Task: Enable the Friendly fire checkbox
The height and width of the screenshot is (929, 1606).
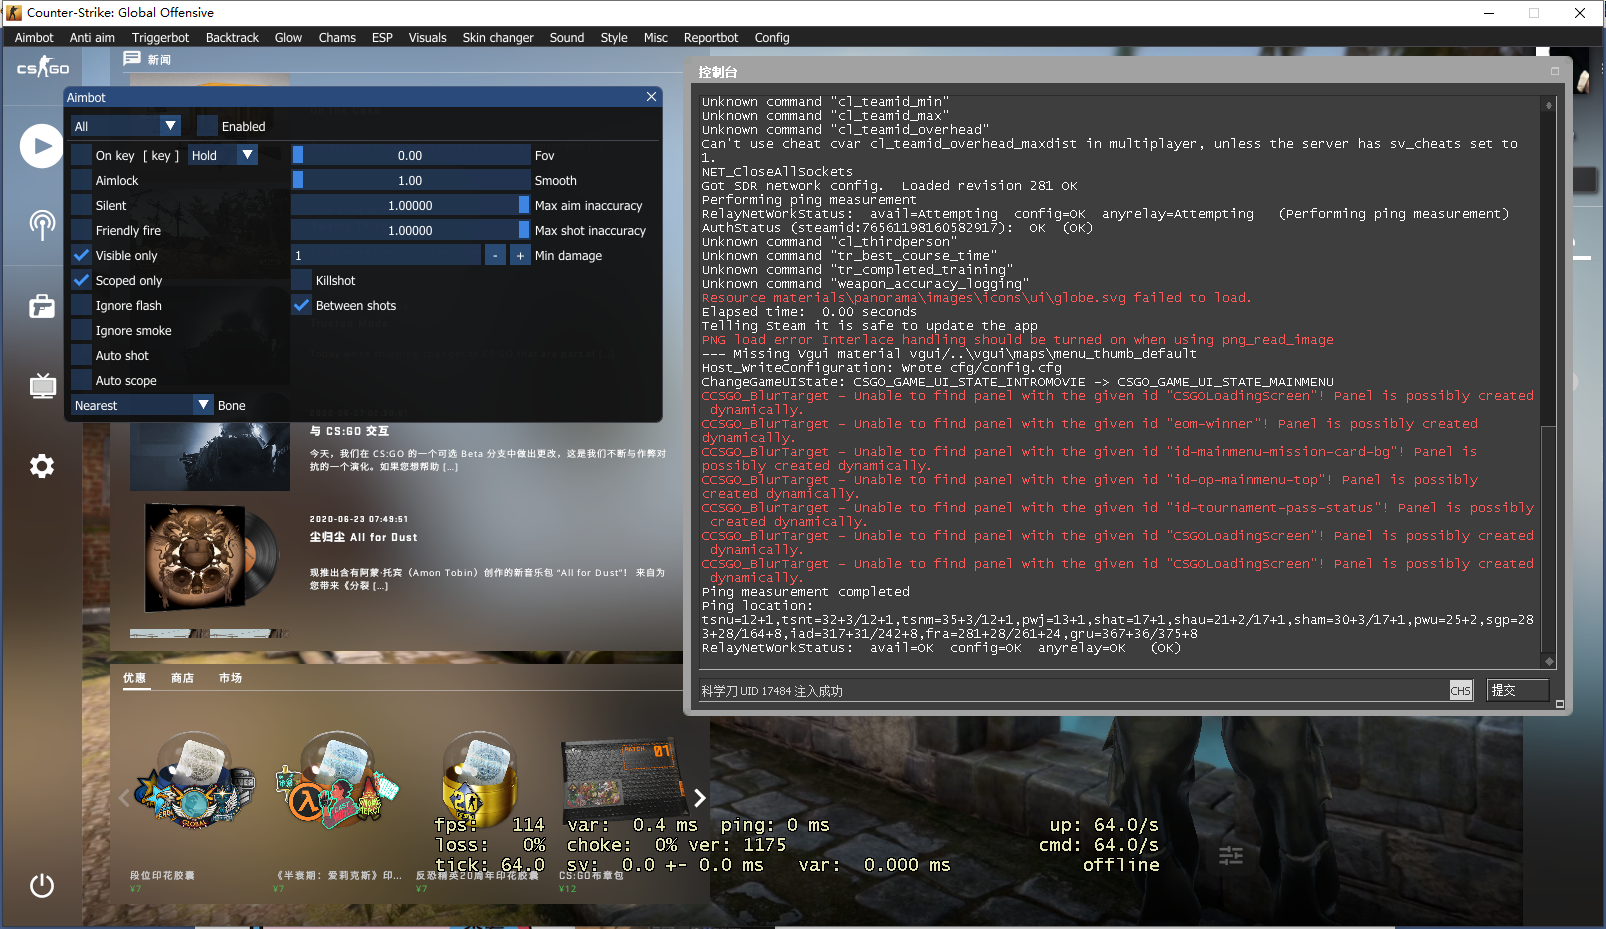Action: coord(82,230)
